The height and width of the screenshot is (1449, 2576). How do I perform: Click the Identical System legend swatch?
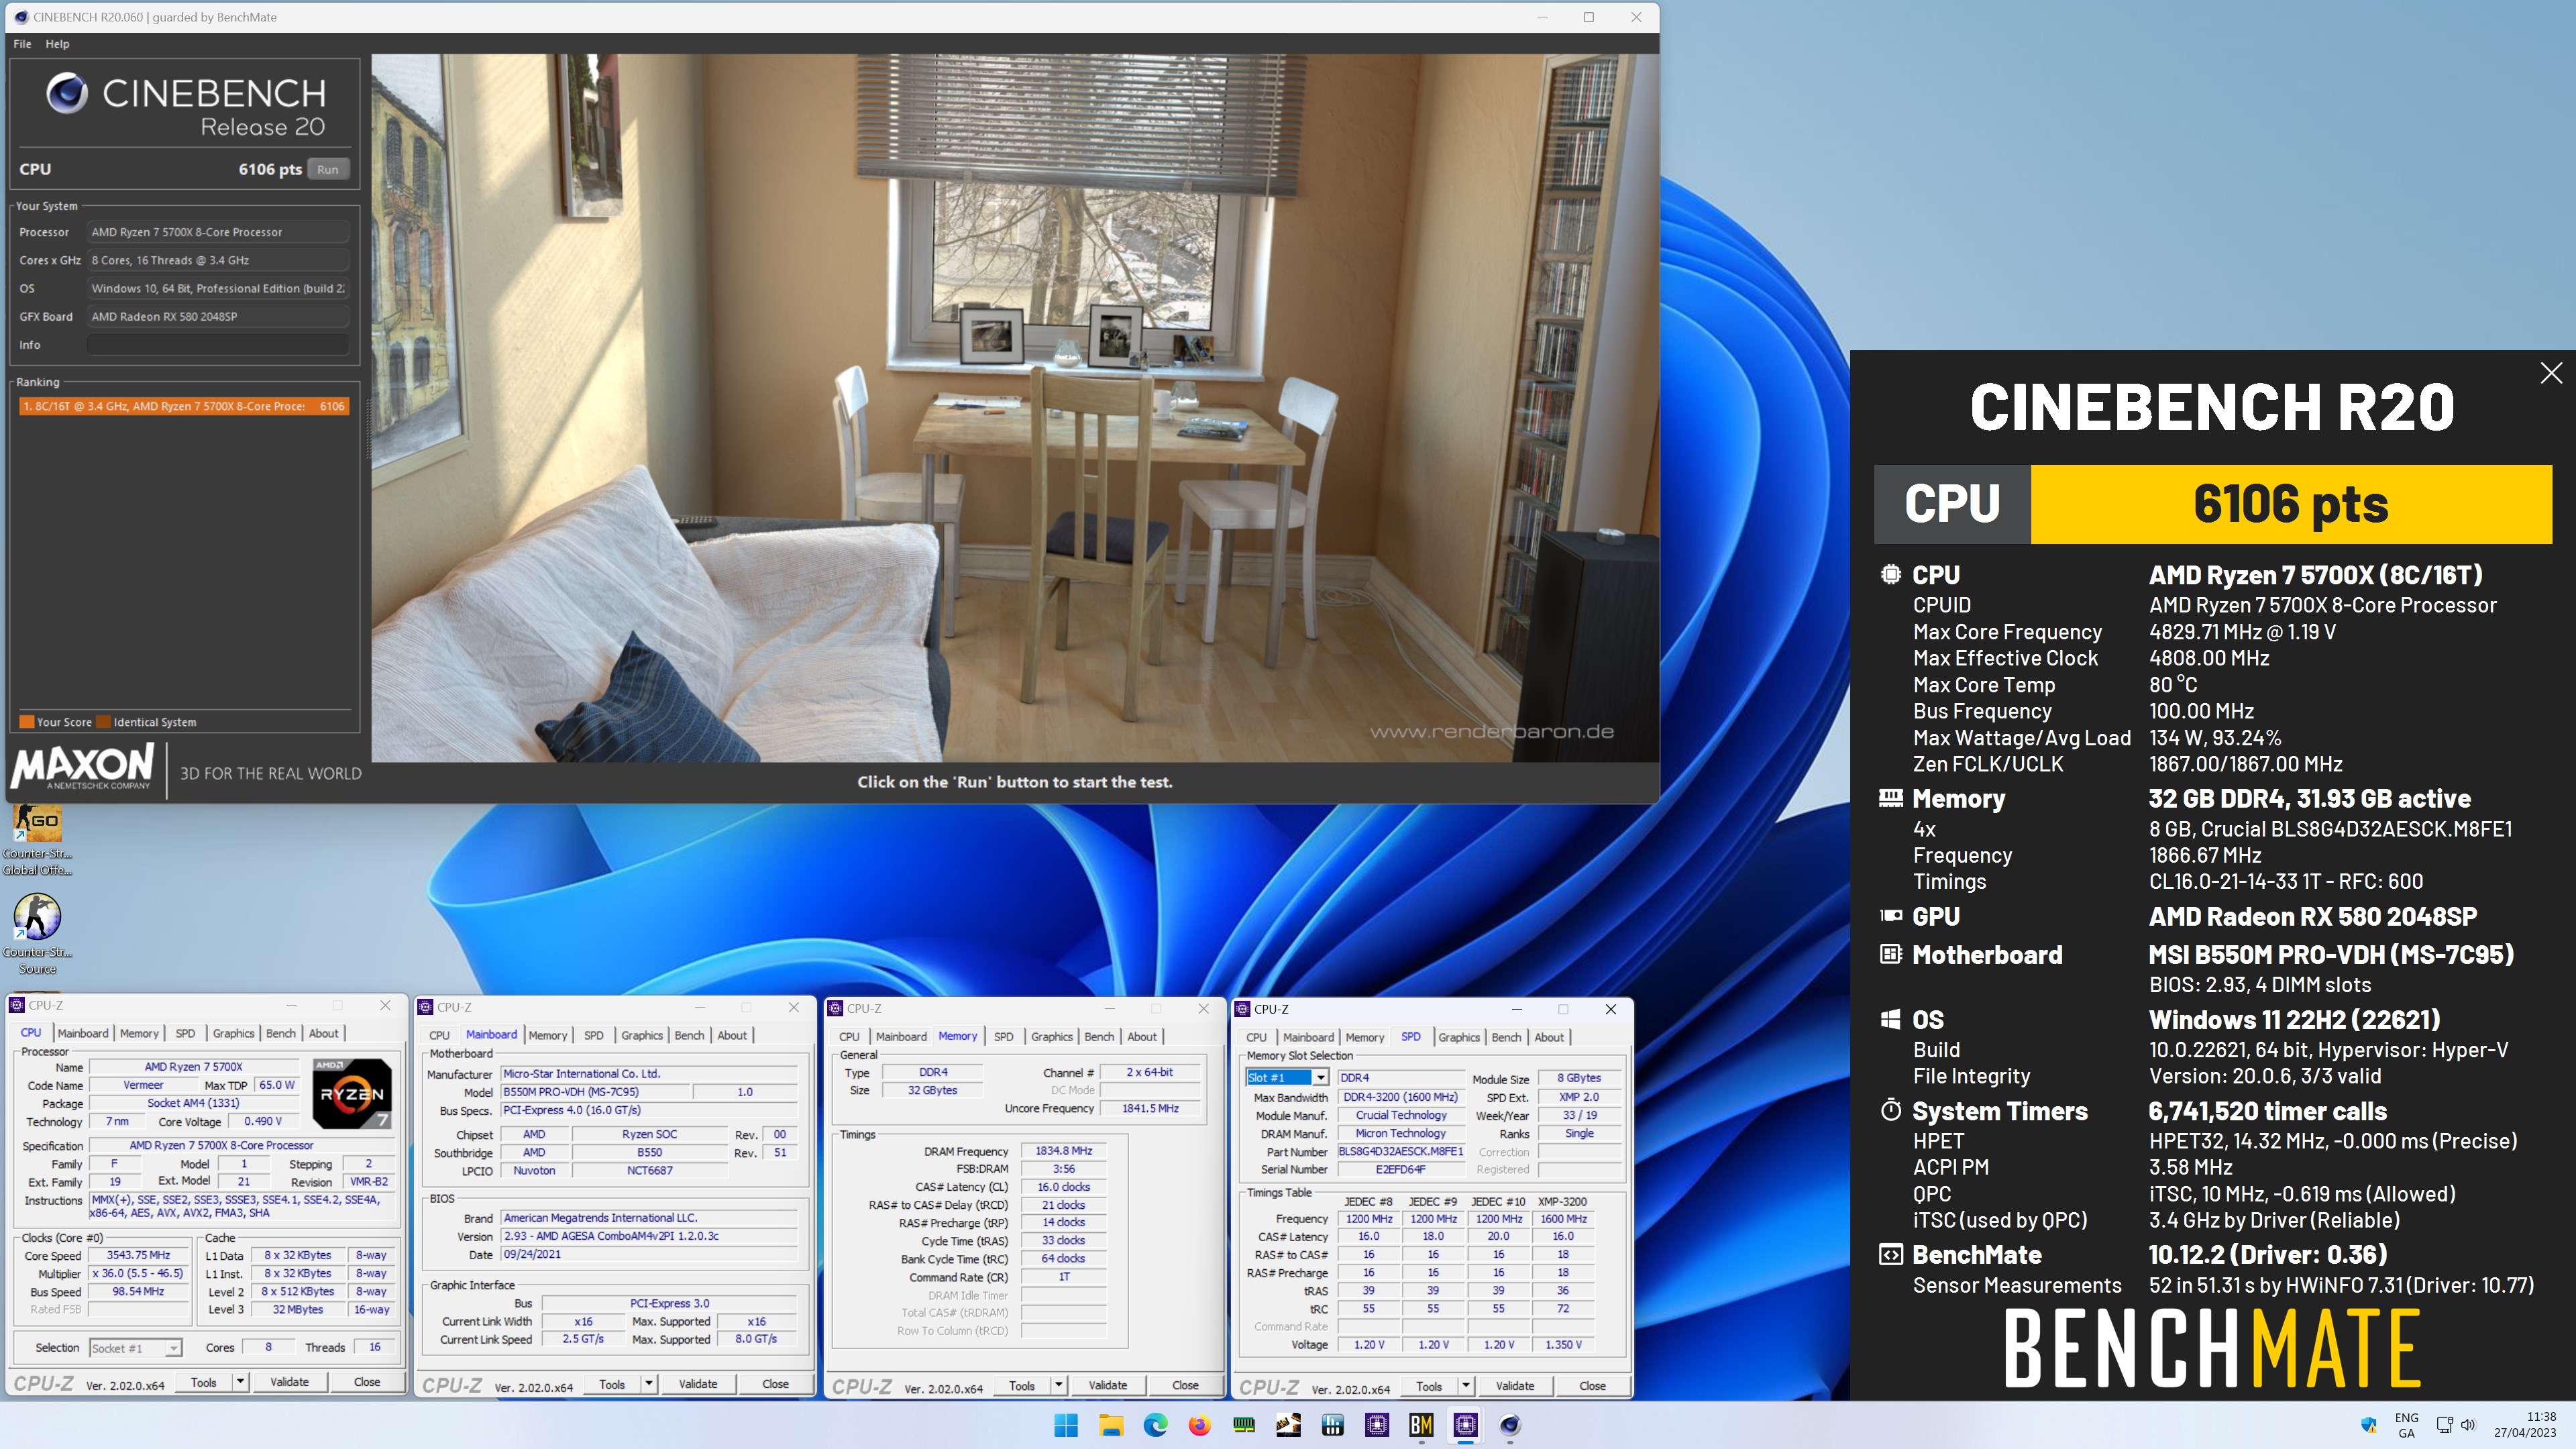[x=104, y=722]
